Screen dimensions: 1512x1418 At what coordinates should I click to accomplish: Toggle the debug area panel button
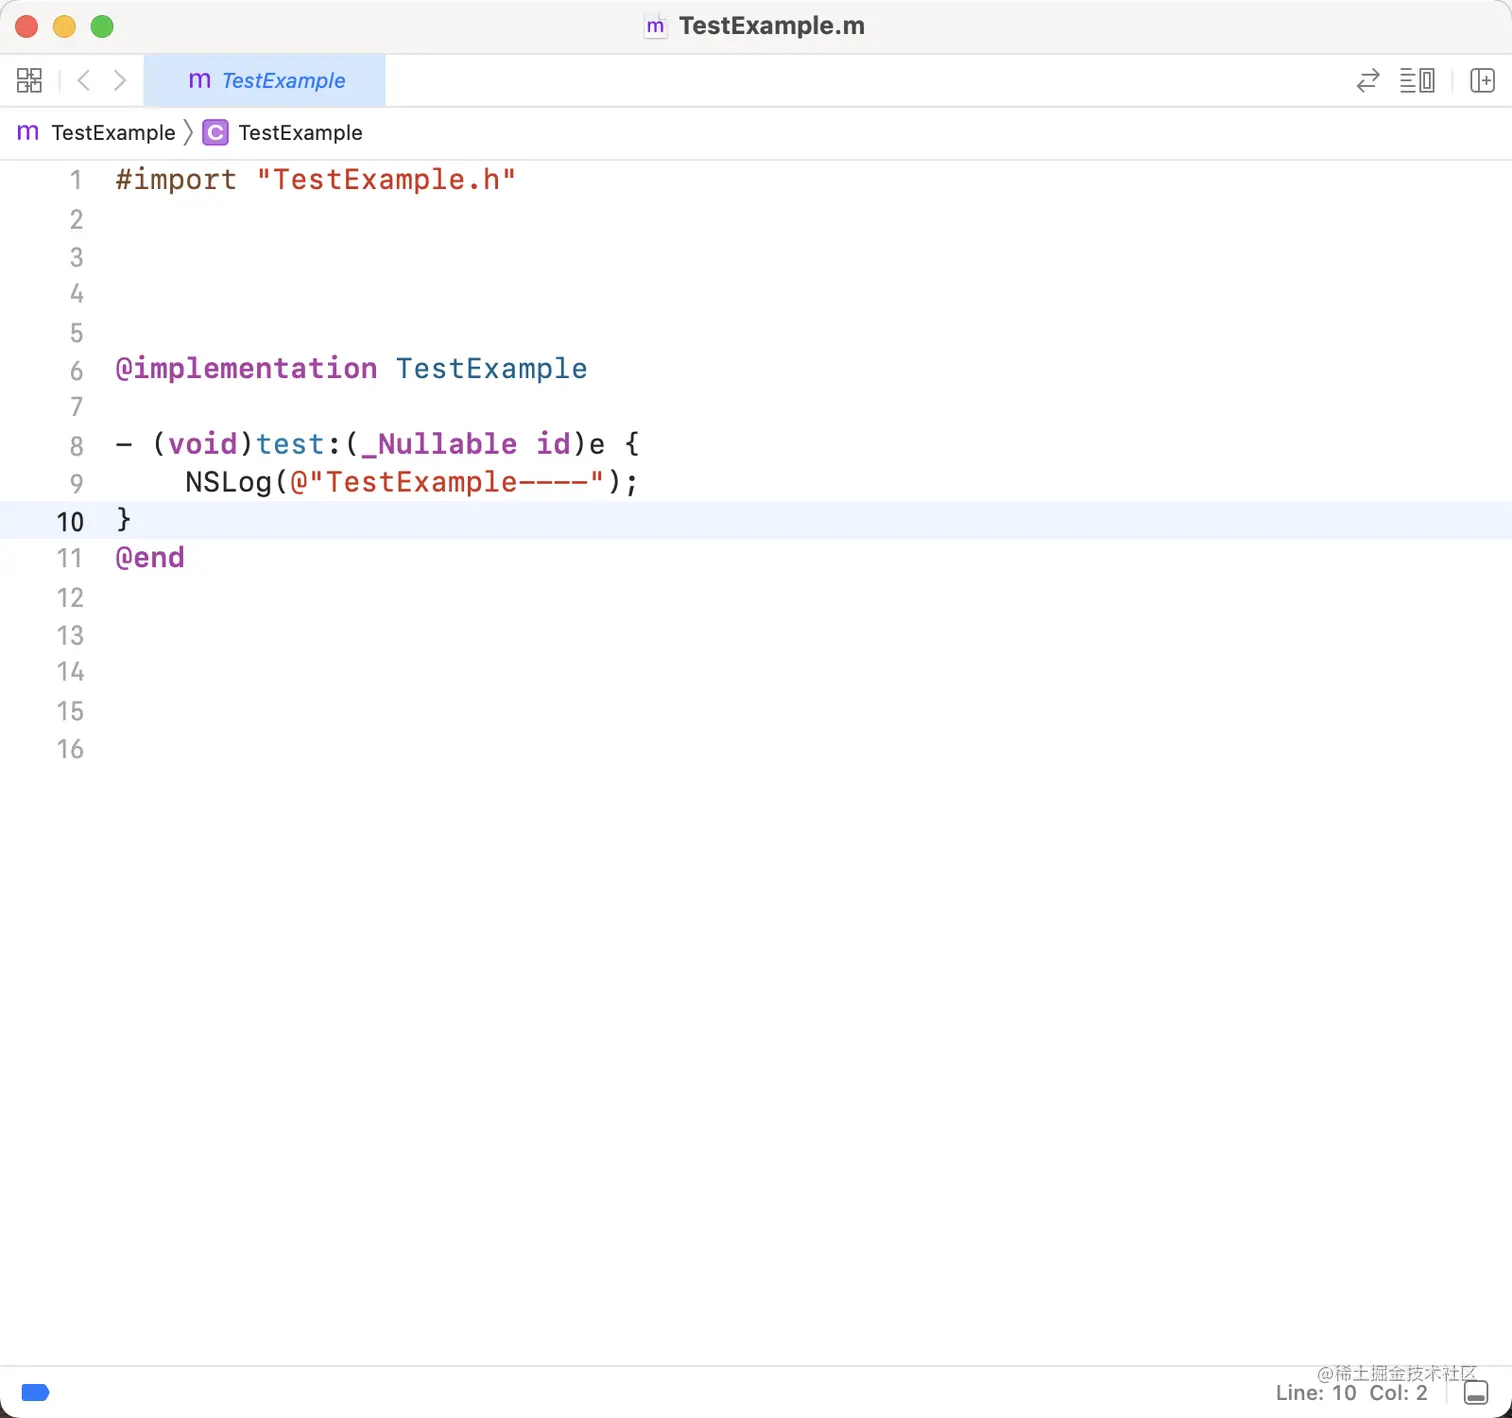[1476, 1393]
